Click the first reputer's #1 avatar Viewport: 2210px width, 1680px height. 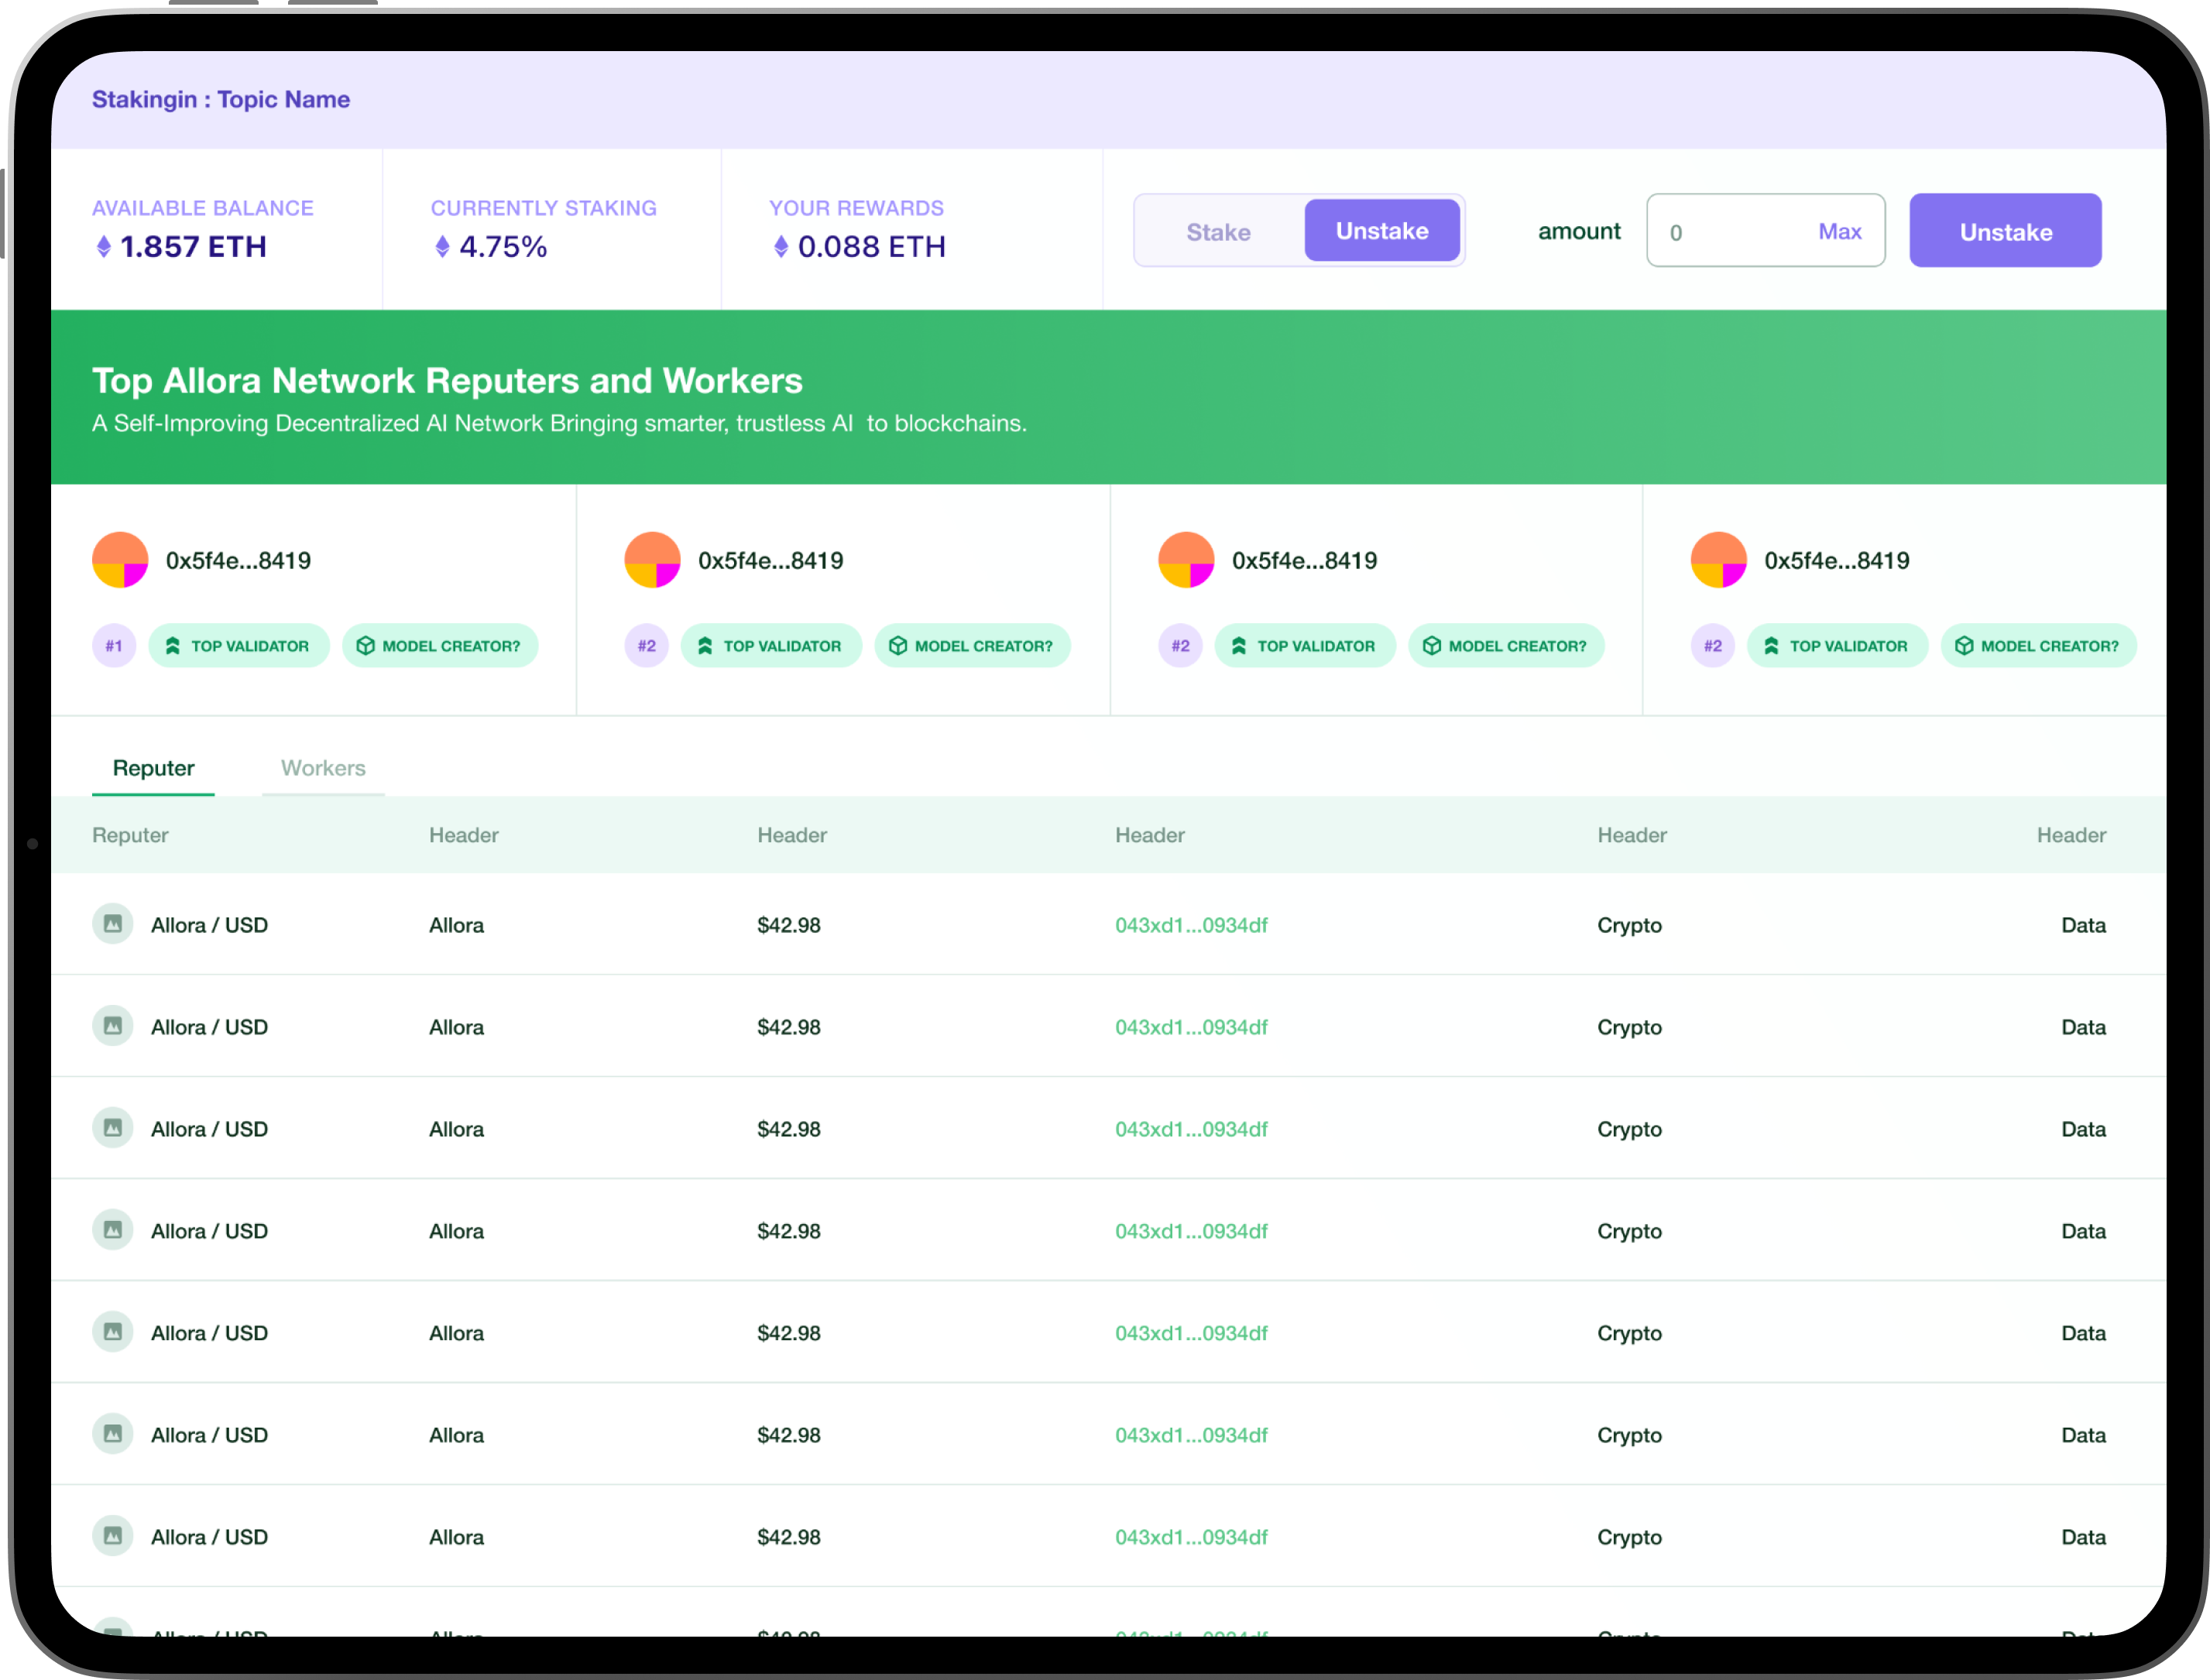pos(120,560)
